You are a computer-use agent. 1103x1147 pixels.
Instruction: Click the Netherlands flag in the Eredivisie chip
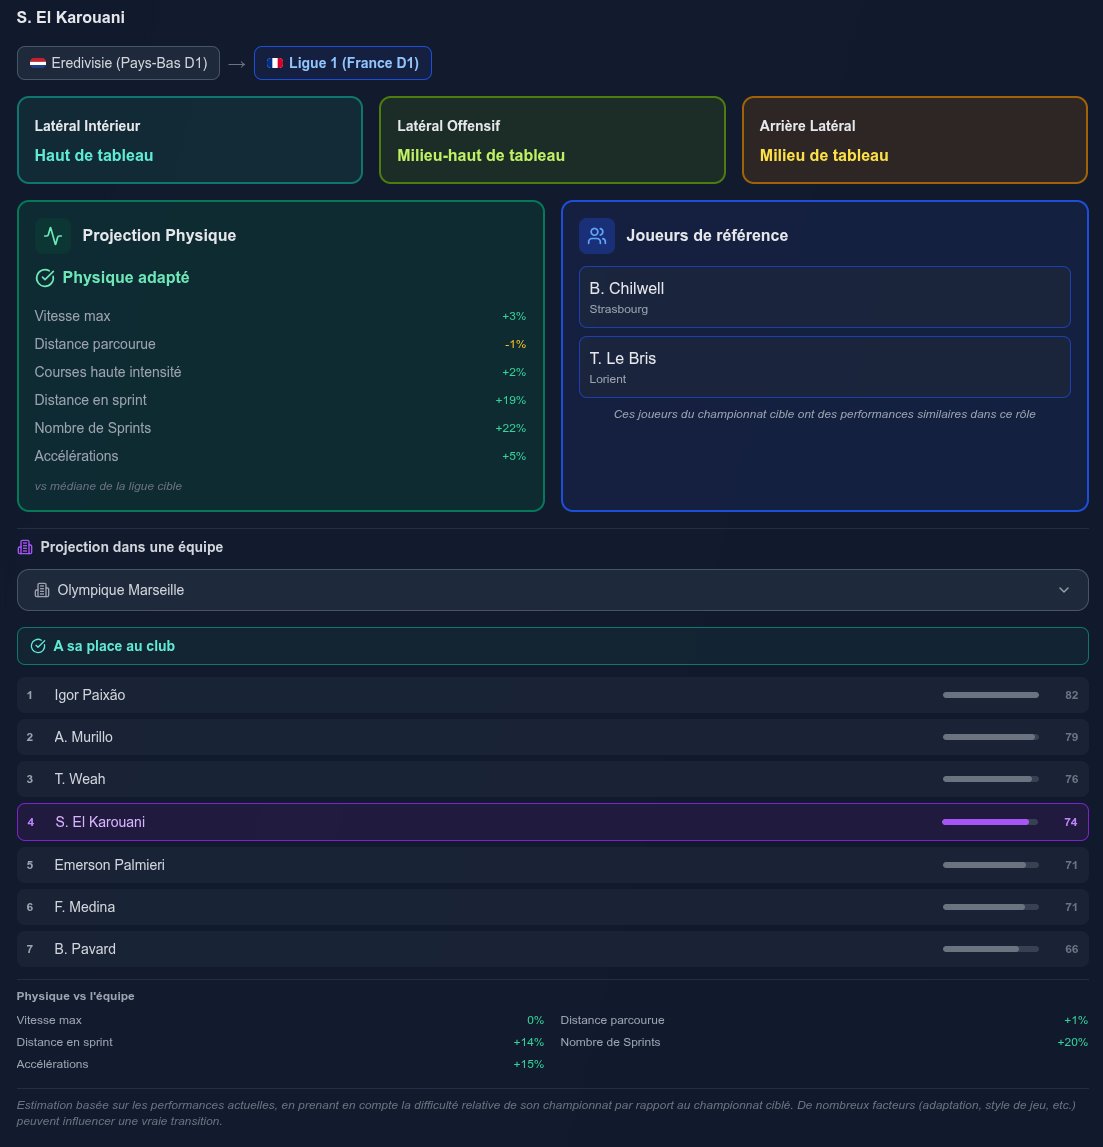click(x=38, y=64)
